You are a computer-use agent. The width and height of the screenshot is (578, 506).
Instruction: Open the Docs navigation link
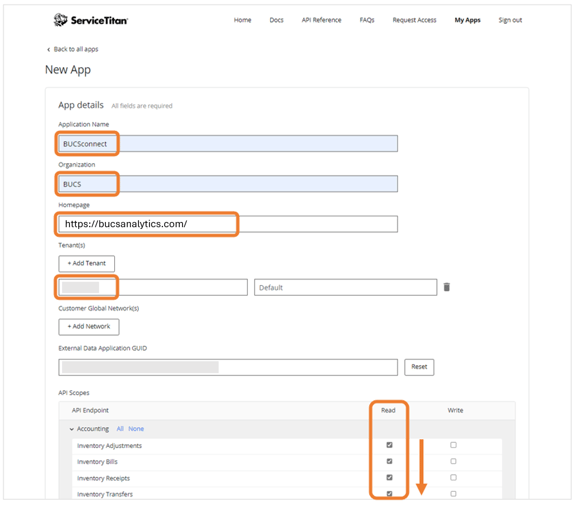pos(276,20)
